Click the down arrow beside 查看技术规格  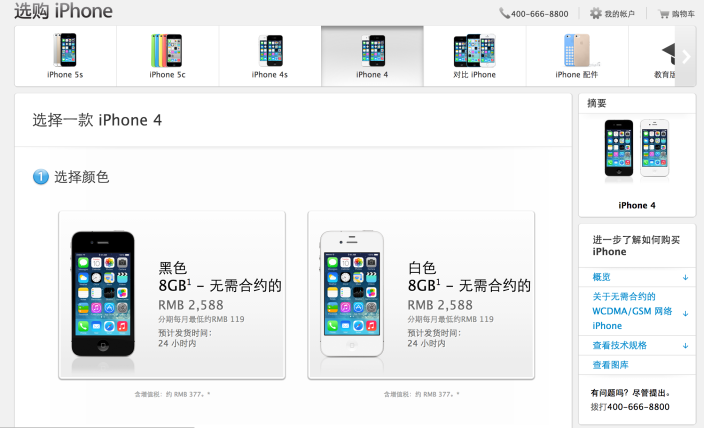tap(686, 346)
